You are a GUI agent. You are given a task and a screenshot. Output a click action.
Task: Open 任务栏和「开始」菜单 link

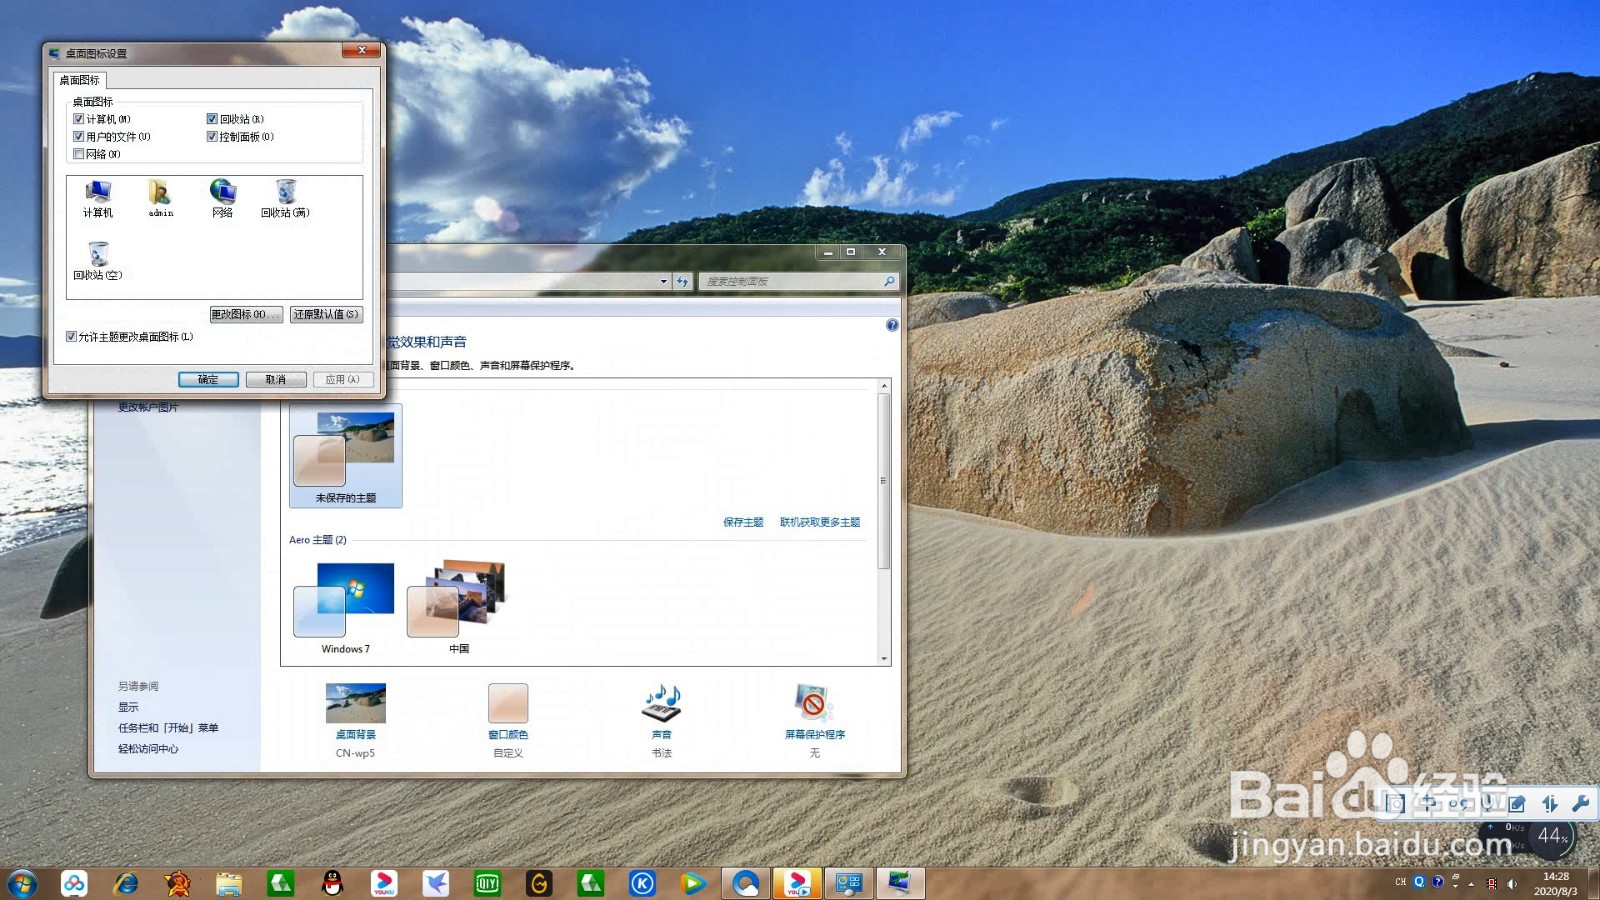[x=168, y=728]
